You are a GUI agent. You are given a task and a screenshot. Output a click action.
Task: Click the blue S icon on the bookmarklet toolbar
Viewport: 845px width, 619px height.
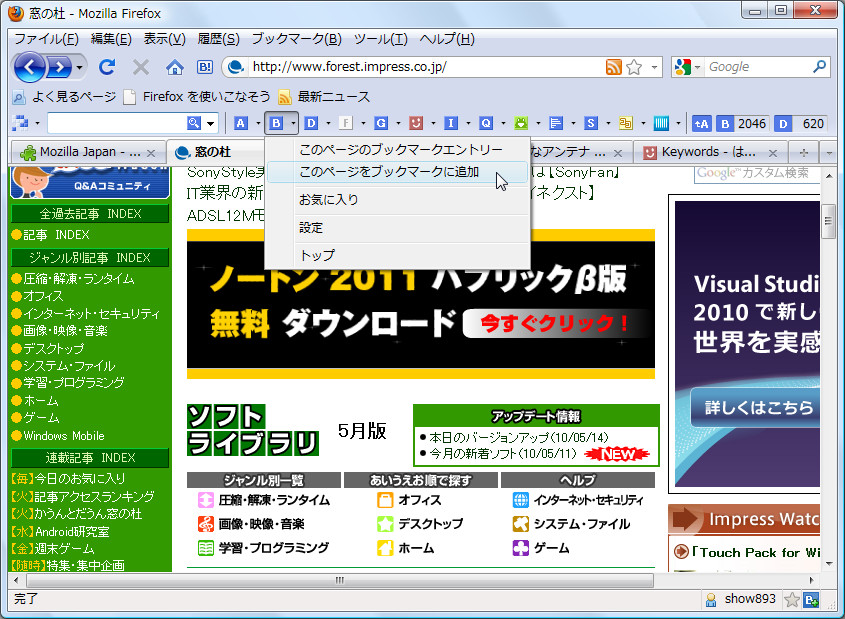click(x=590, y=124)
